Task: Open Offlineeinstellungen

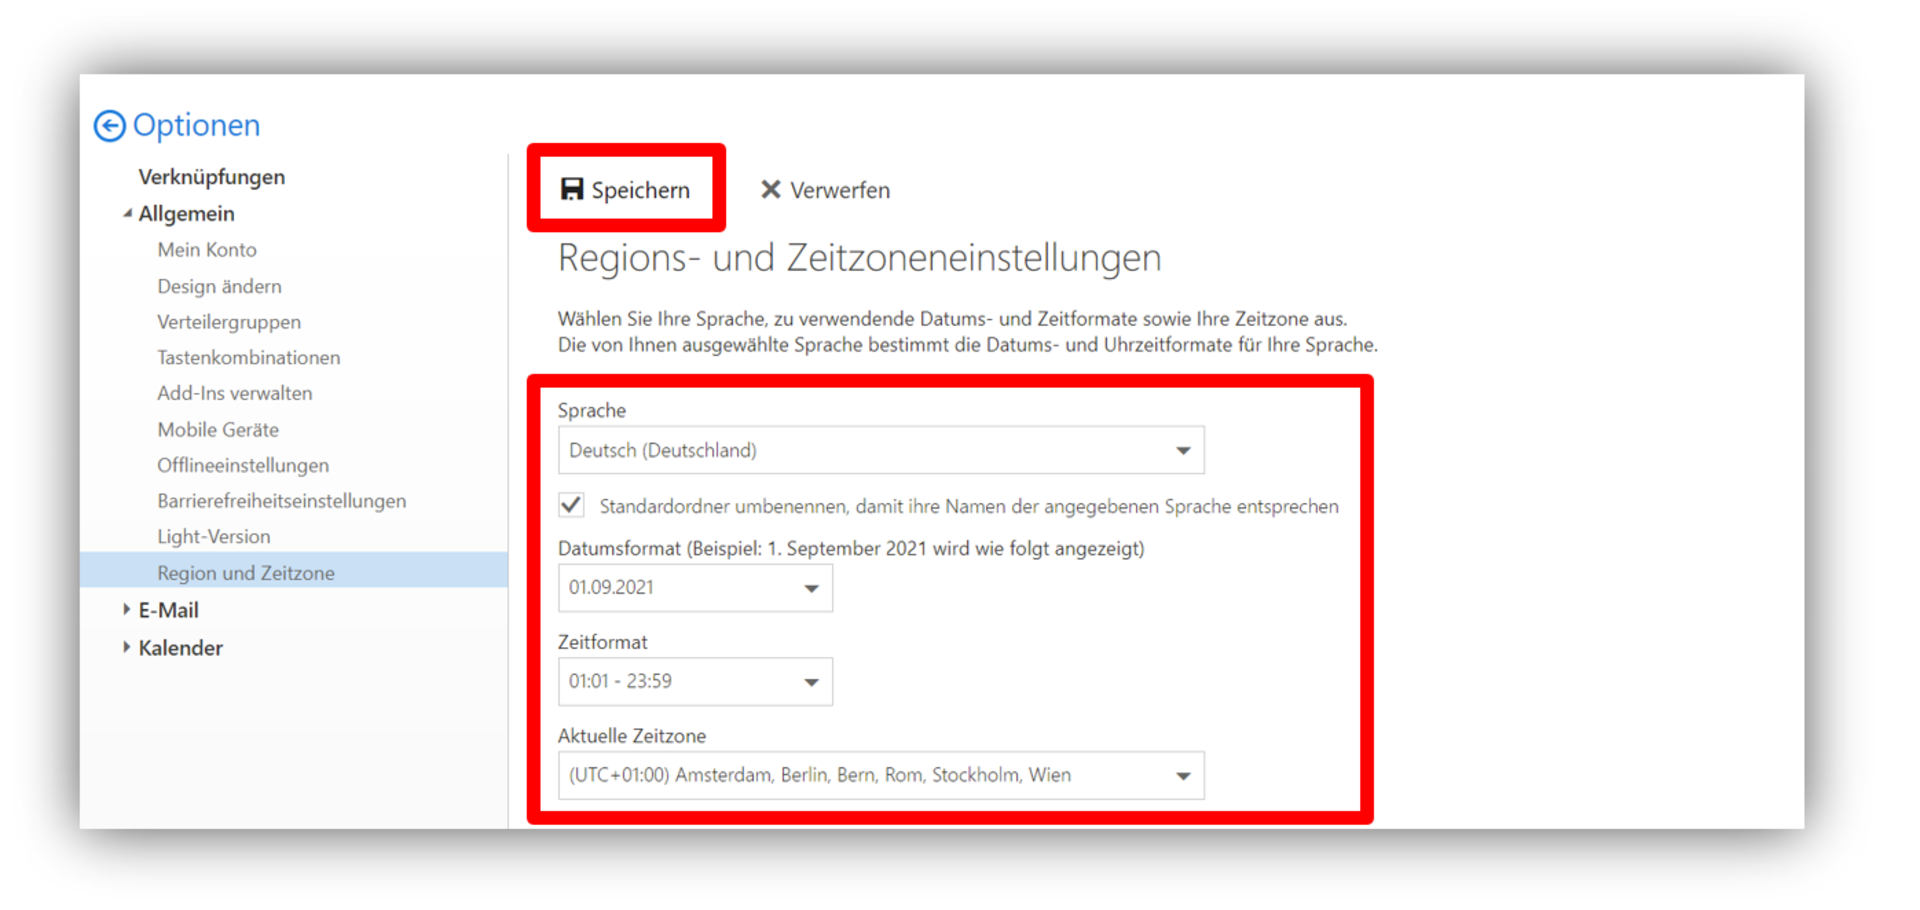Action: pos(243,466)
